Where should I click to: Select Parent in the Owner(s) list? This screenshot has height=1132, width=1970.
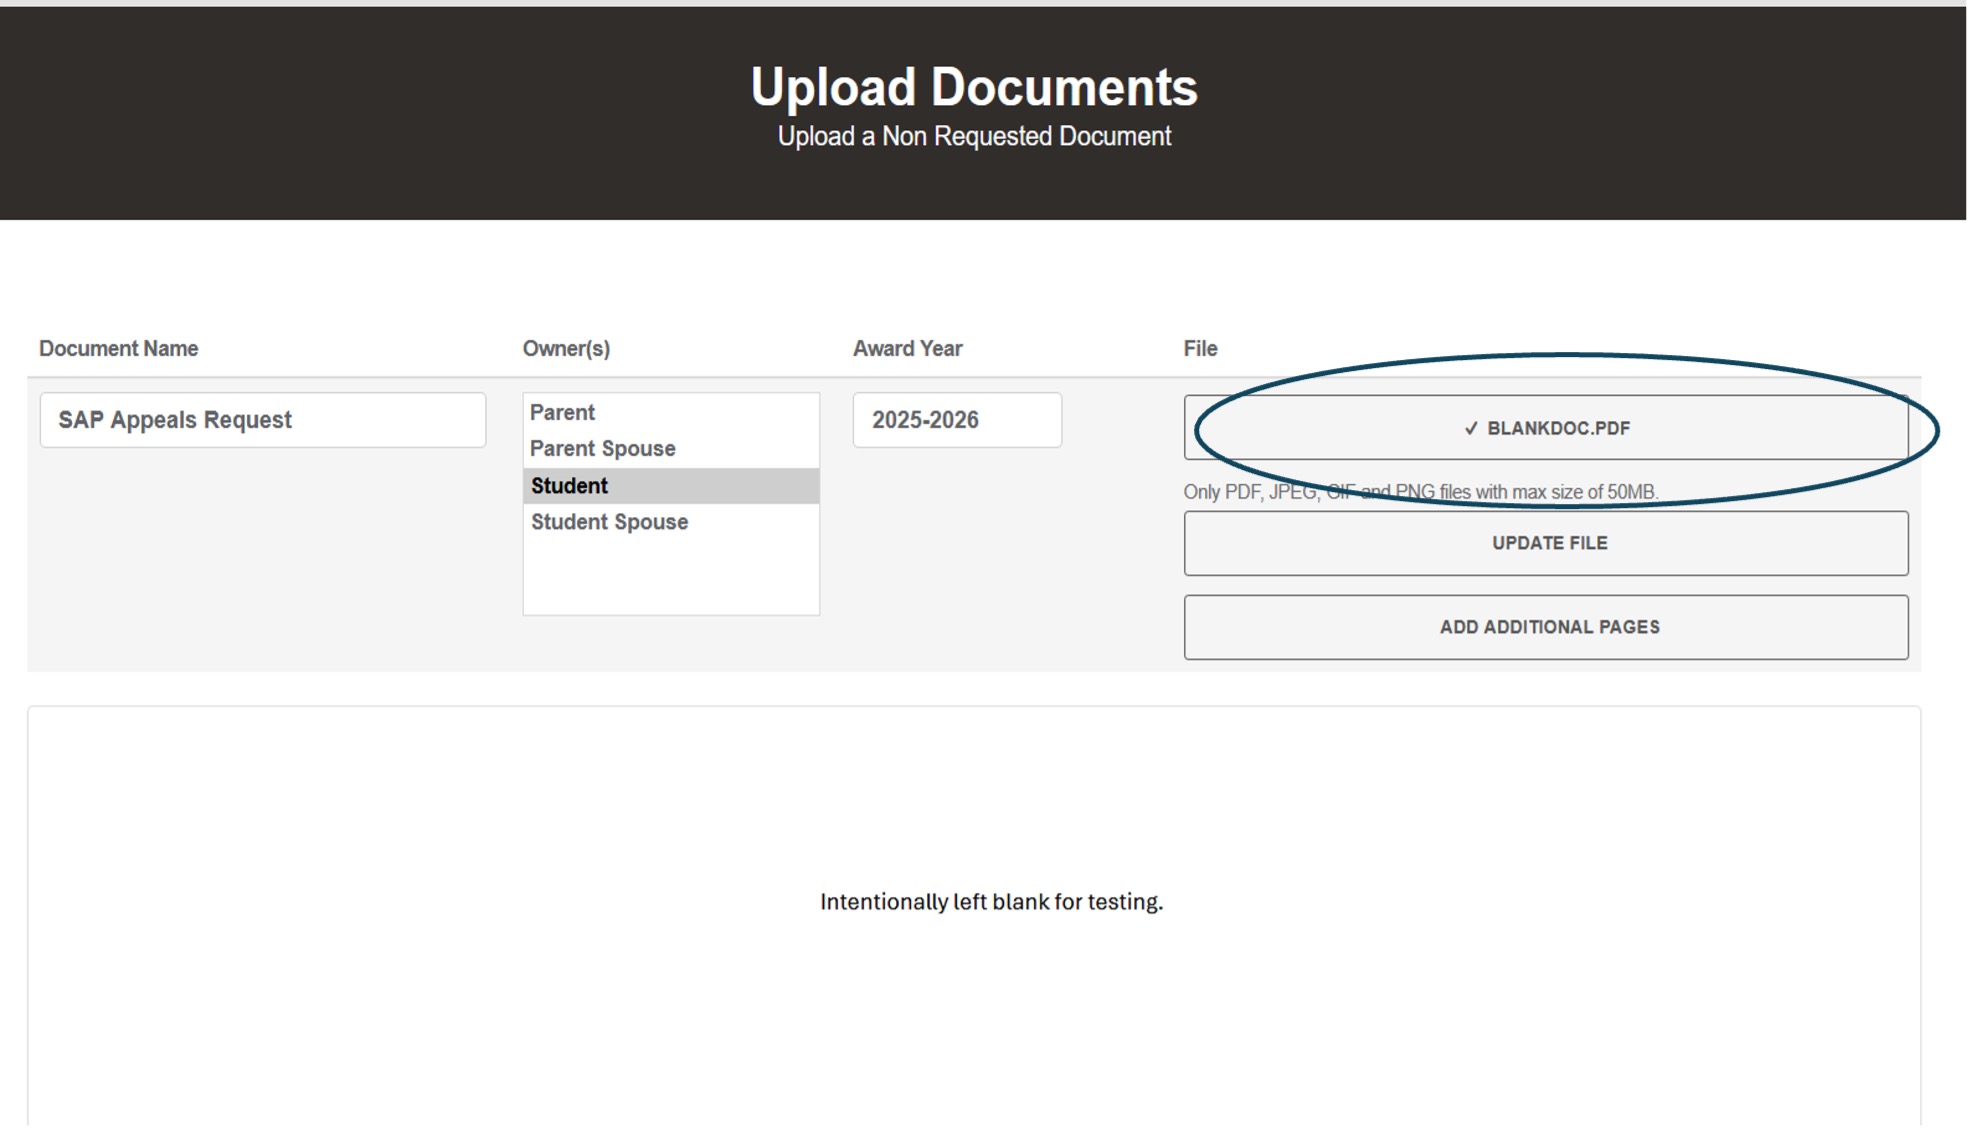point(561,412)
